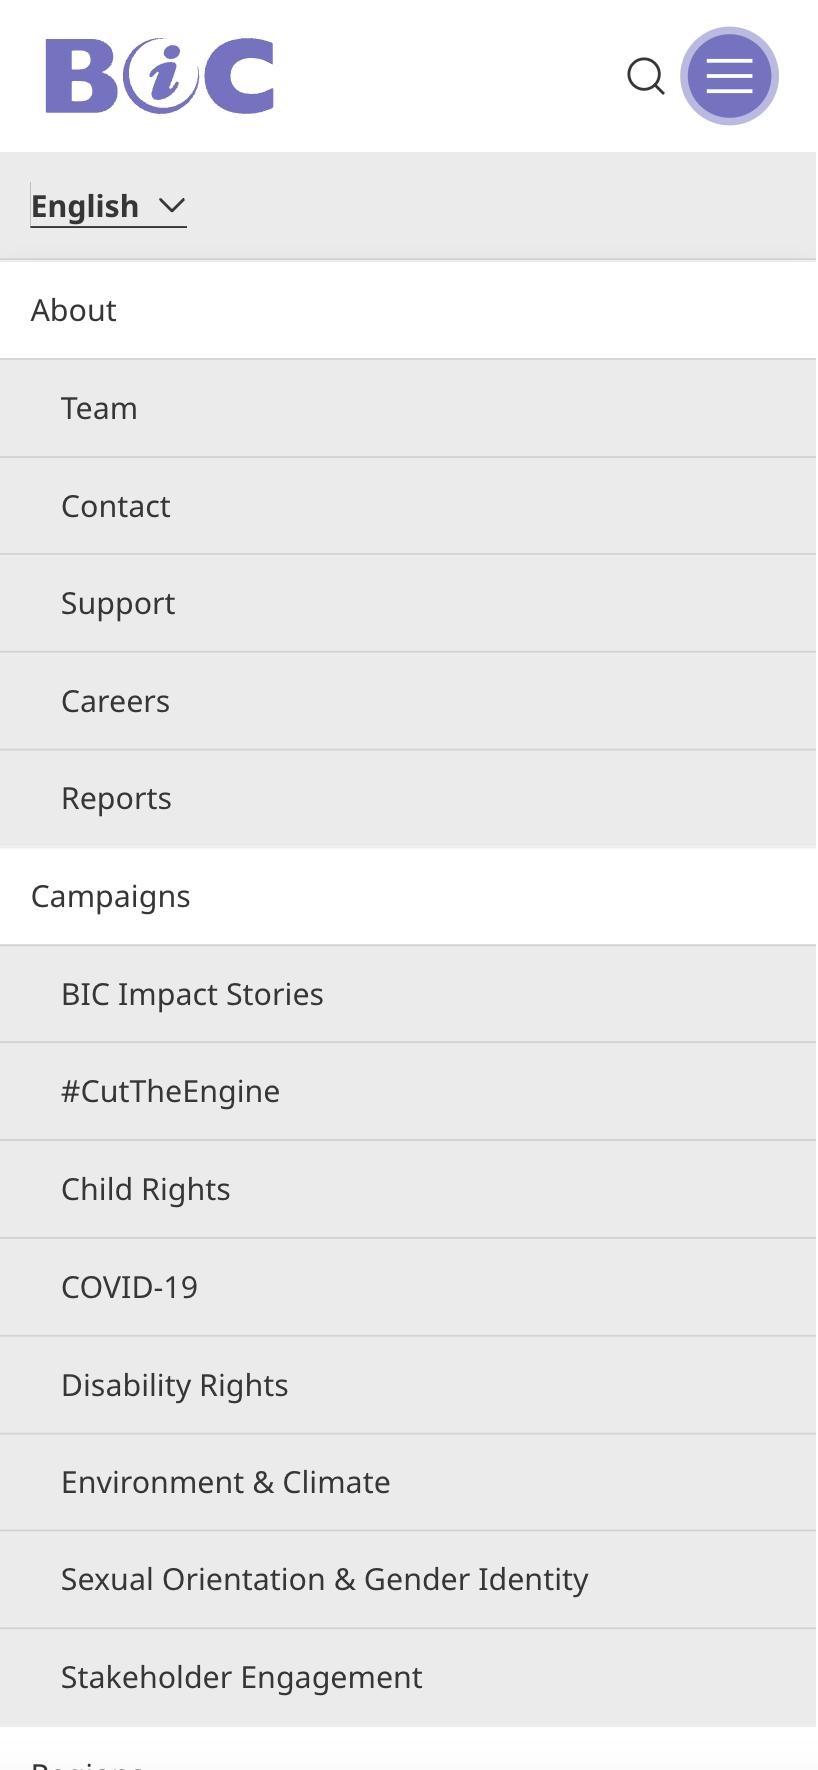Open the COVID-19 campaign page
Image resolution: width=818 pixels, height=1770 pixels.
pos(129,1288)
